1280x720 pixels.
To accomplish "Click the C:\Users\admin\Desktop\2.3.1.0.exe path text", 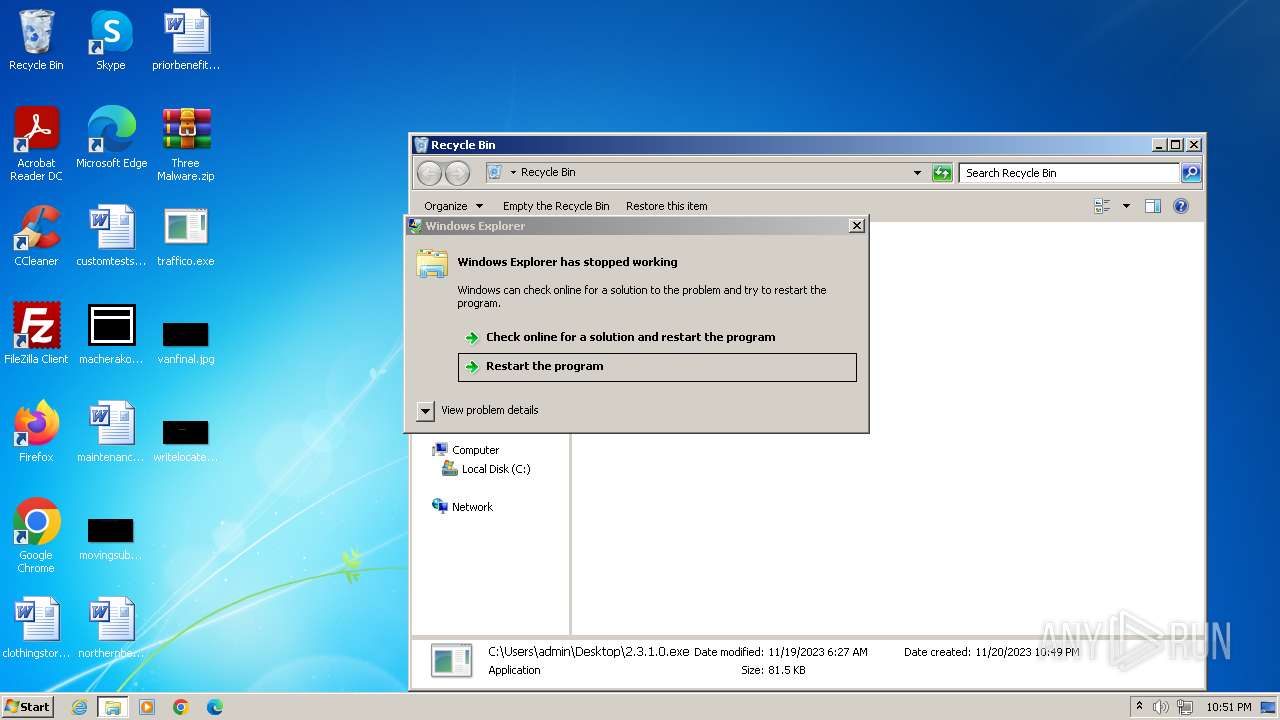I will click(588, 651).
